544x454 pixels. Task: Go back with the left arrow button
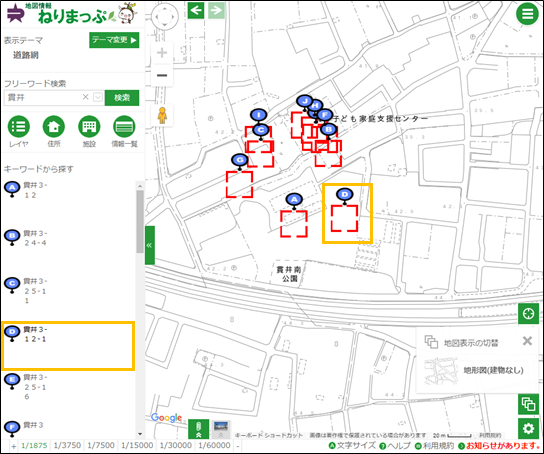coord(196,10)
